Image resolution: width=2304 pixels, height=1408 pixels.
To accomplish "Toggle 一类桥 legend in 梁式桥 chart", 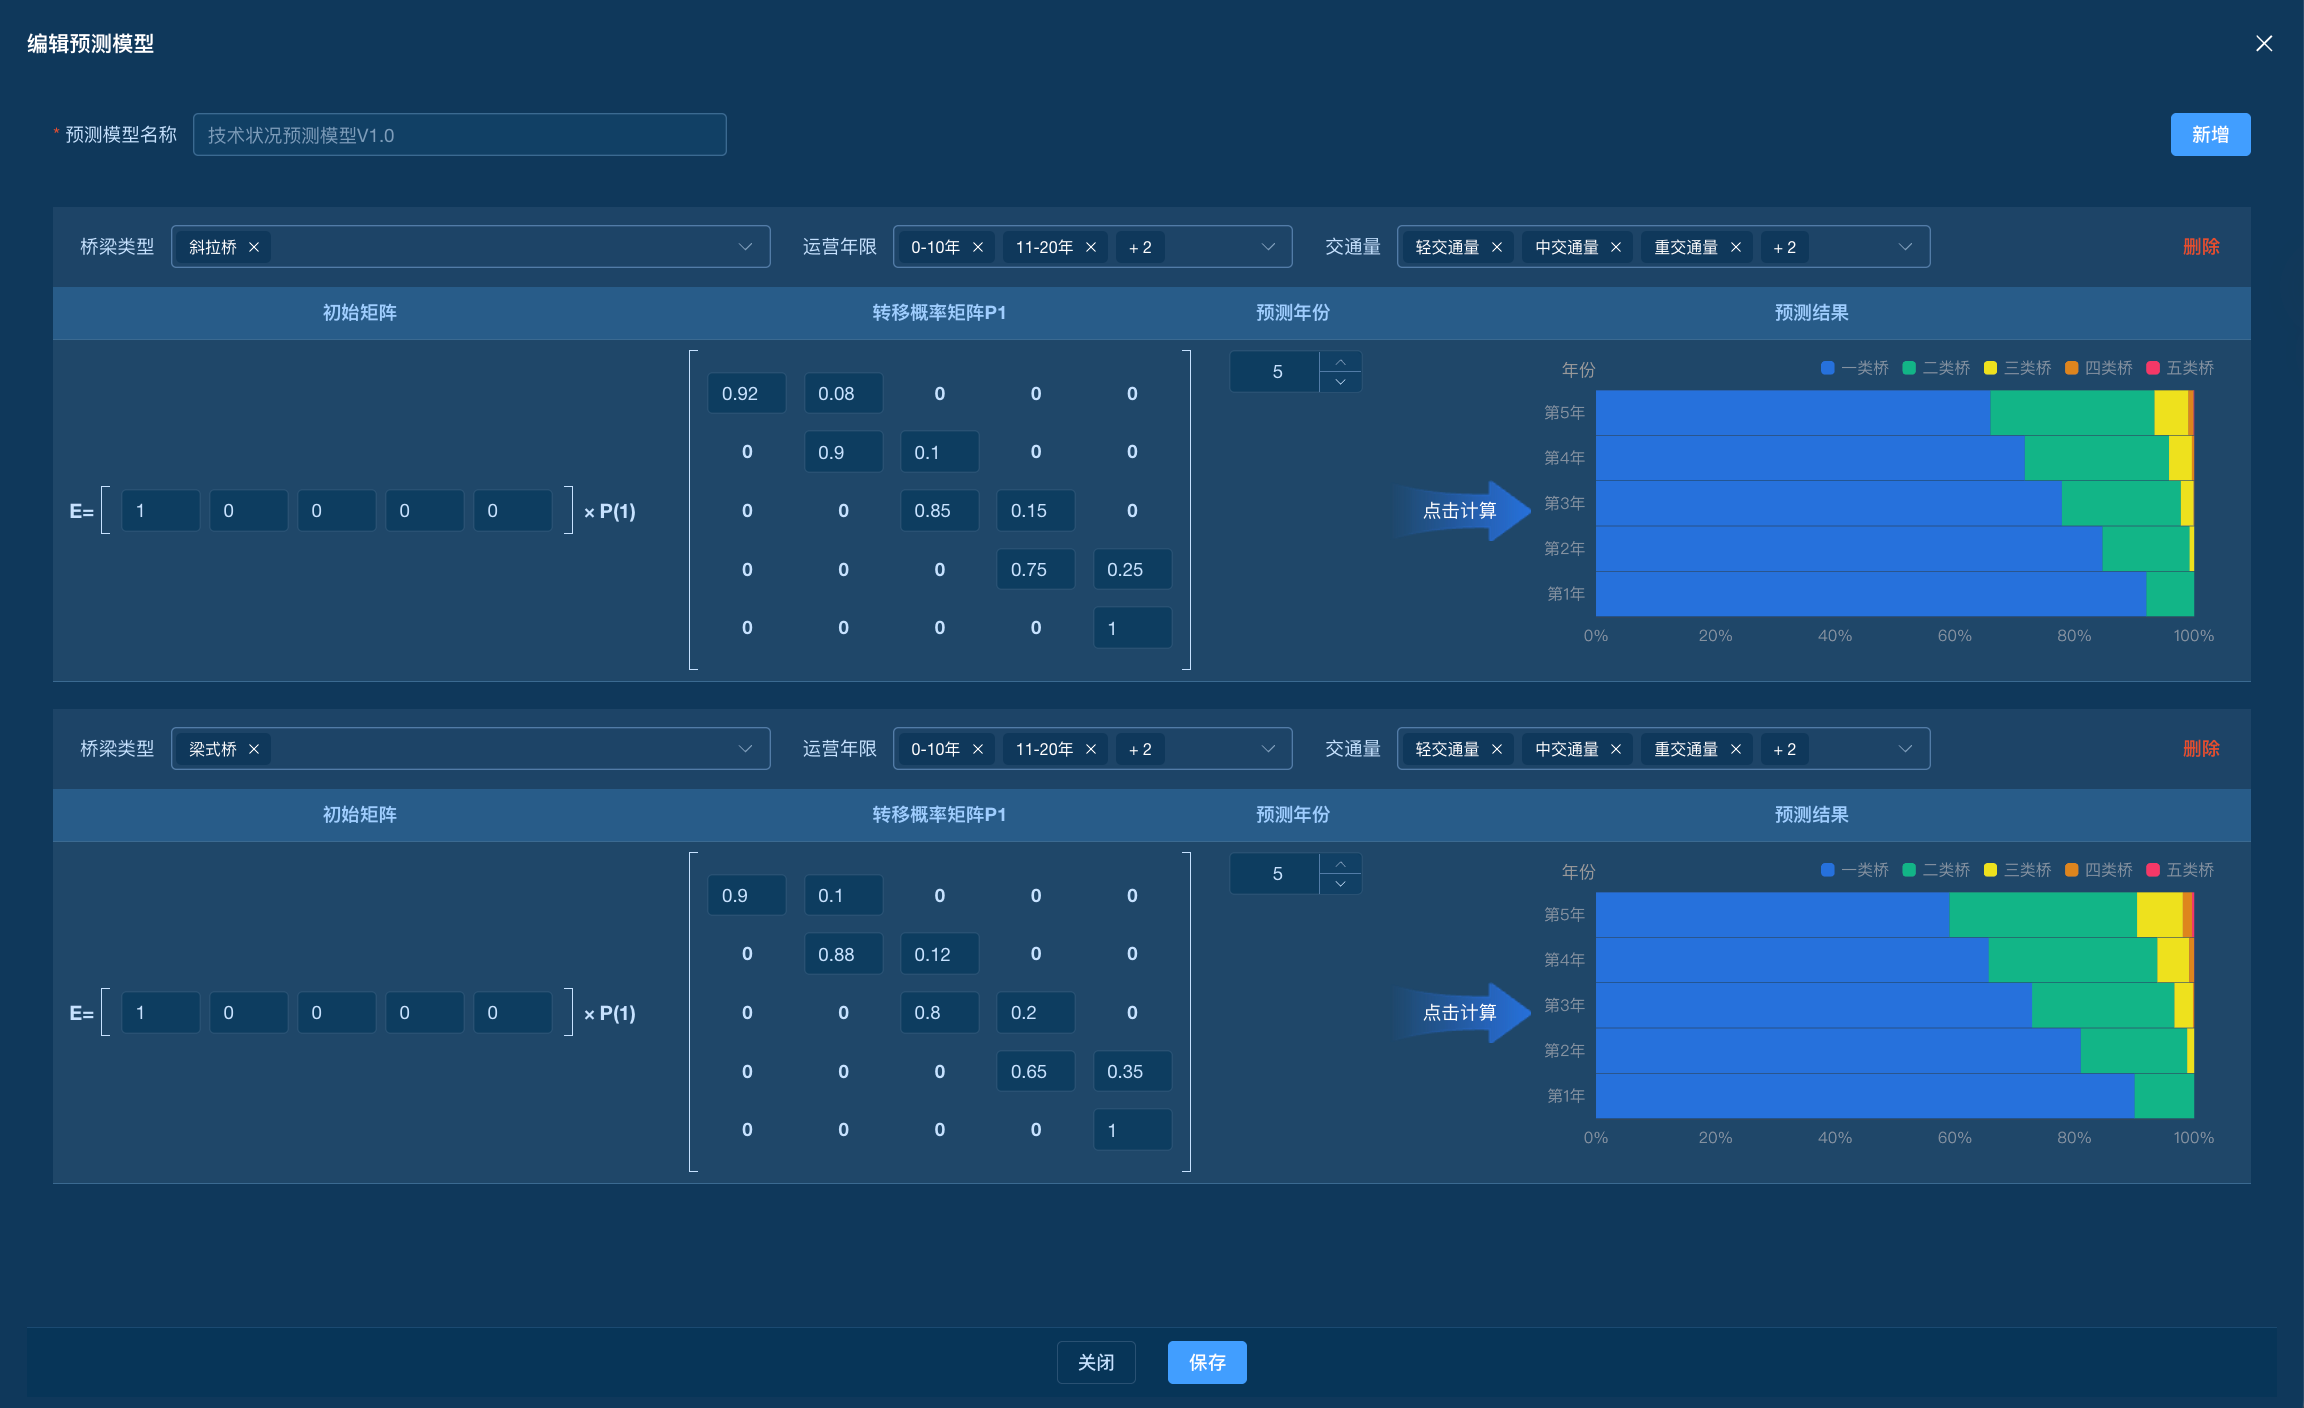I will click(x=1855, y=870).
